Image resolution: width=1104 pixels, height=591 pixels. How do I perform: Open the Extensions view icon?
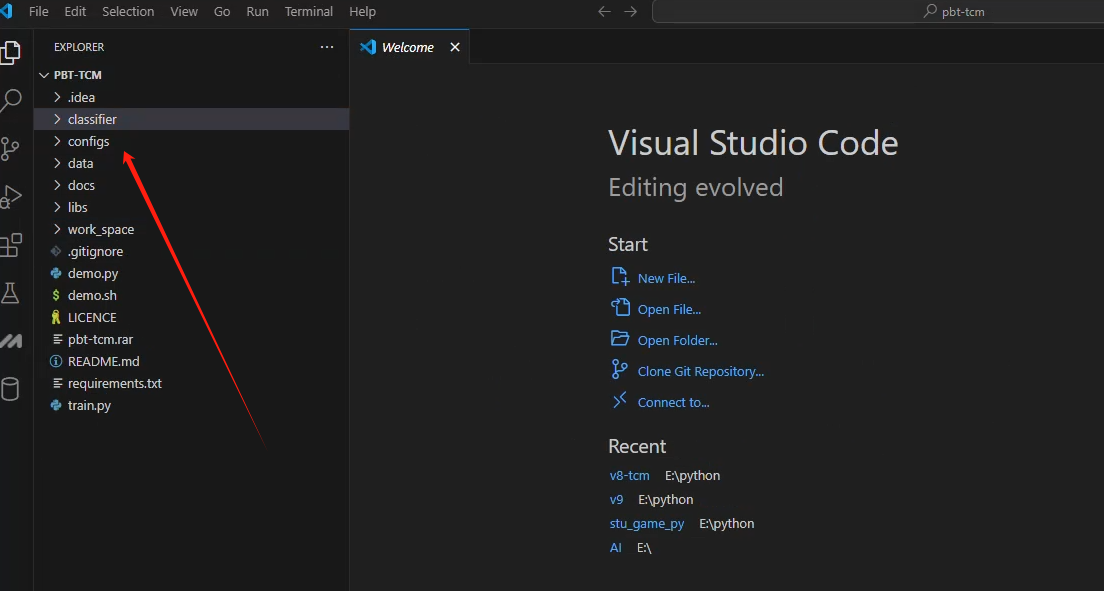11,245
